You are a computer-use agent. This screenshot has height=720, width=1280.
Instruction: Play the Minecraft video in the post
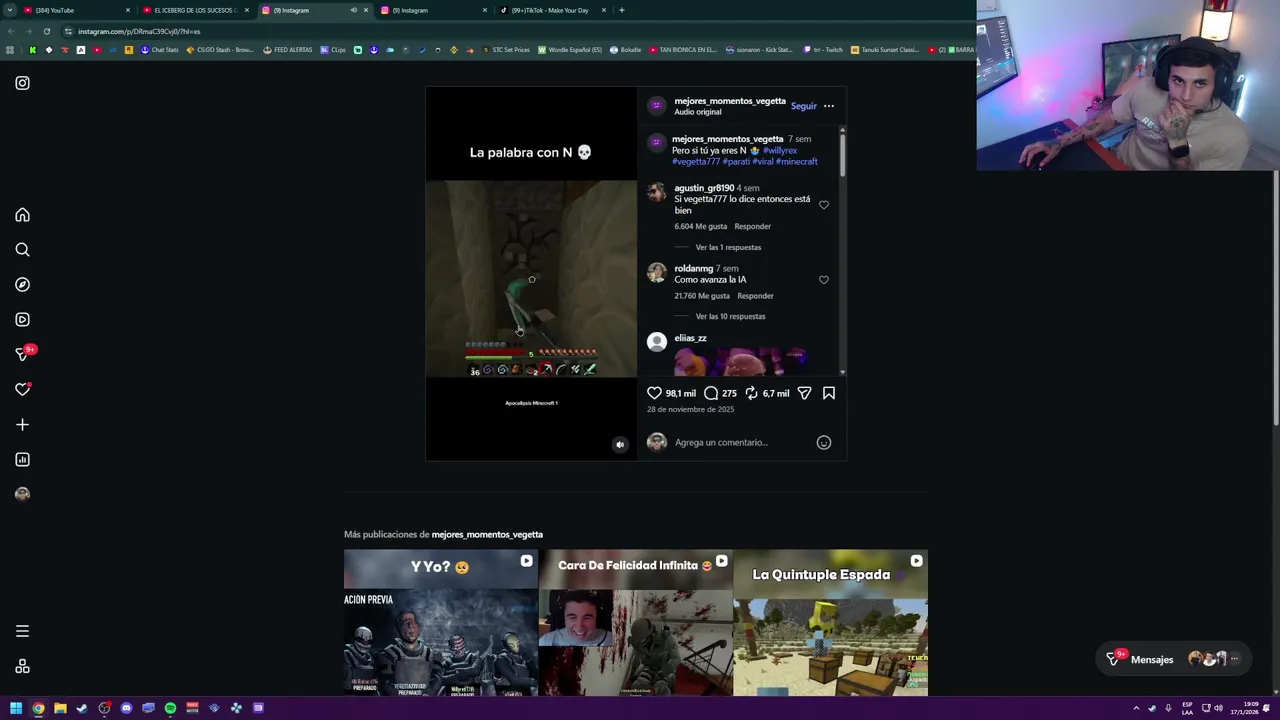click(x=531, y=279)
